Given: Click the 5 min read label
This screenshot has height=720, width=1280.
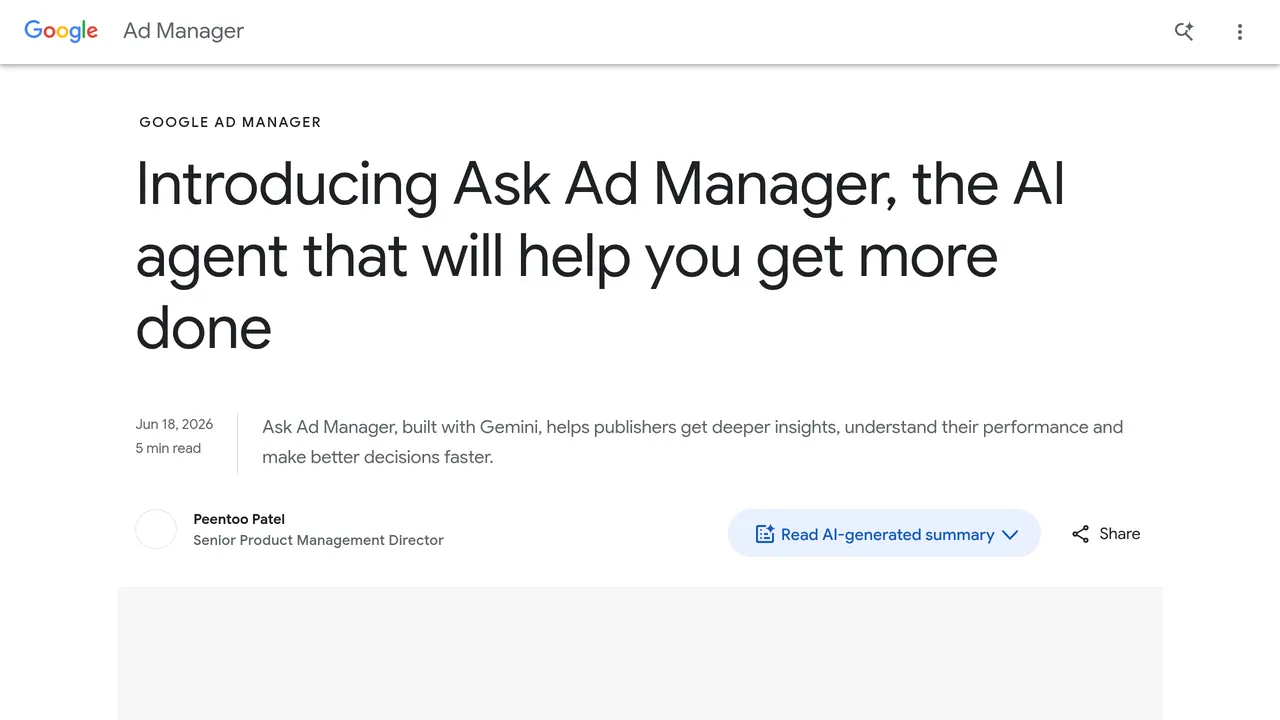Looking at the screenshot, I should pos(168,448).
